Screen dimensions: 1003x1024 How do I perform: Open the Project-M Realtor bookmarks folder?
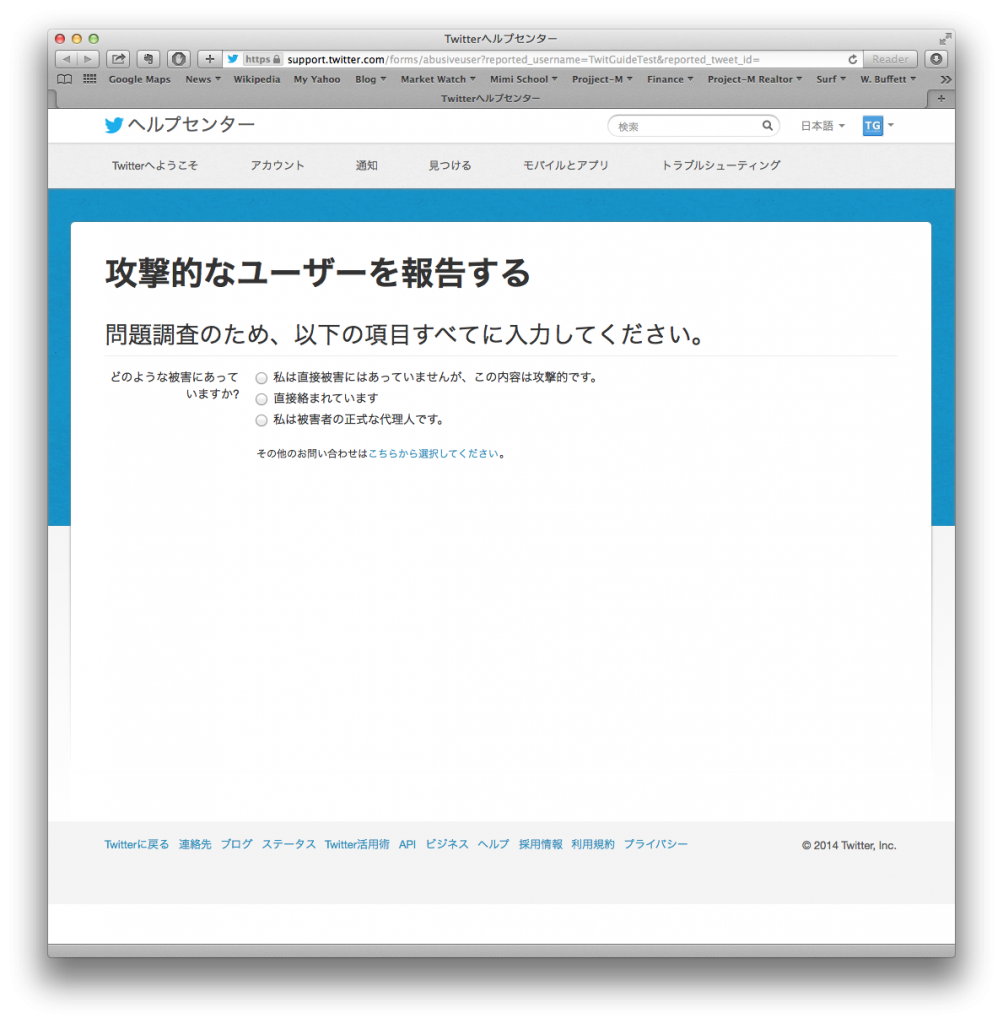[x=755, y=79]
